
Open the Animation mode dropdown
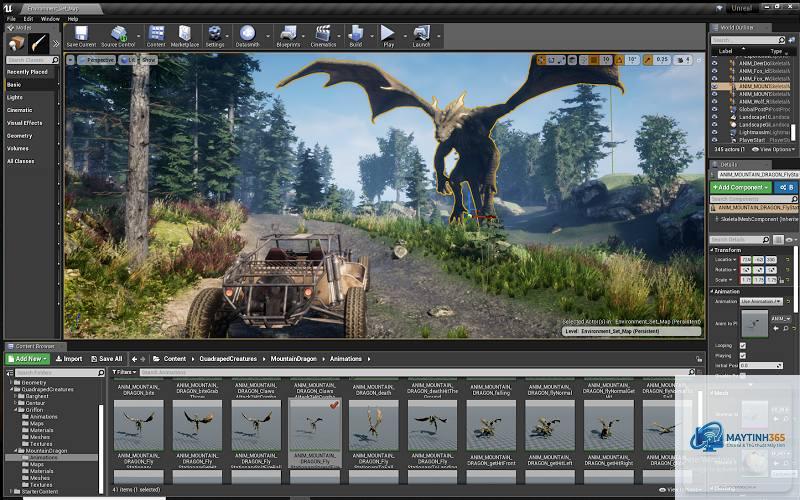pyautogui.click(x=761, y=302)
